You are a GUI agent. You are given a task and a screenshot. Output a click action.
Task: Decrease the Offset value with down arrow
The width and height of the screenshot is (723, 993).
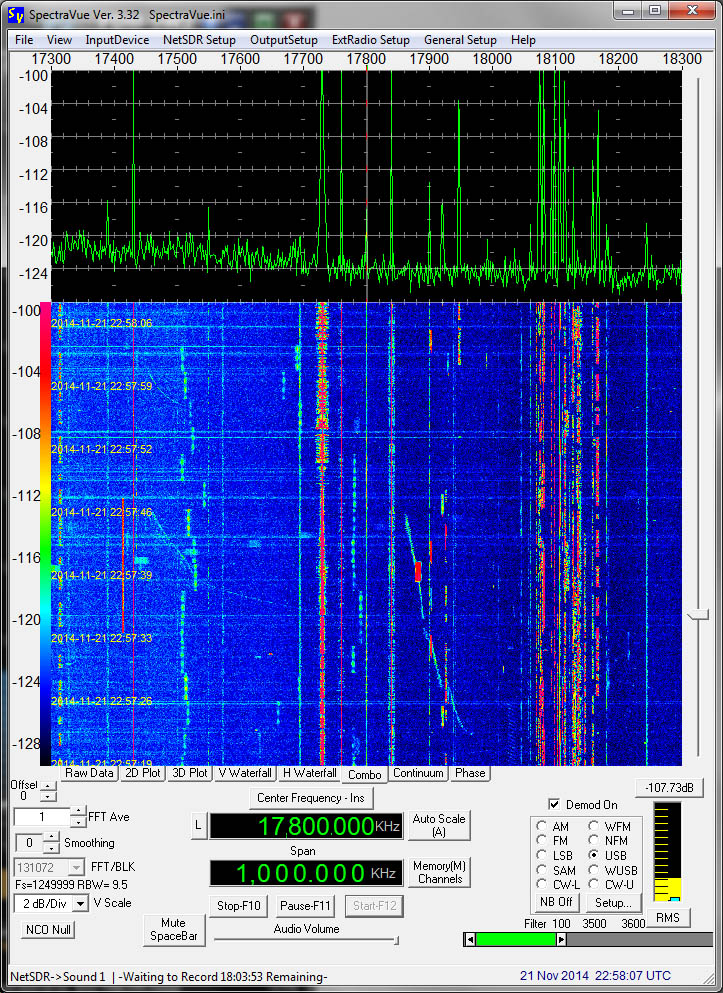(48, 797)
